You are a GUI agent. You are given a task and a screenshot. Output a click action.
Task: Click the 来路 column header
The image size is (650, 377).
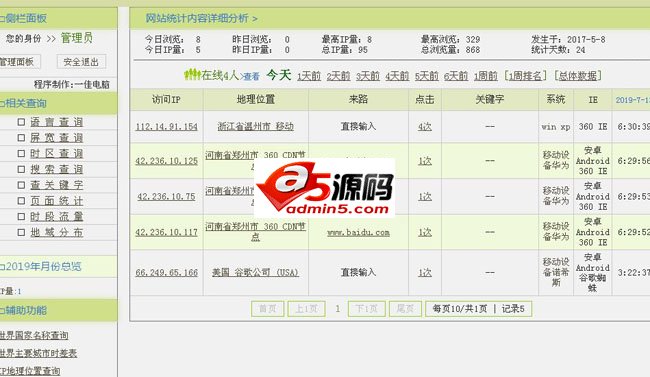pos(359,99)
